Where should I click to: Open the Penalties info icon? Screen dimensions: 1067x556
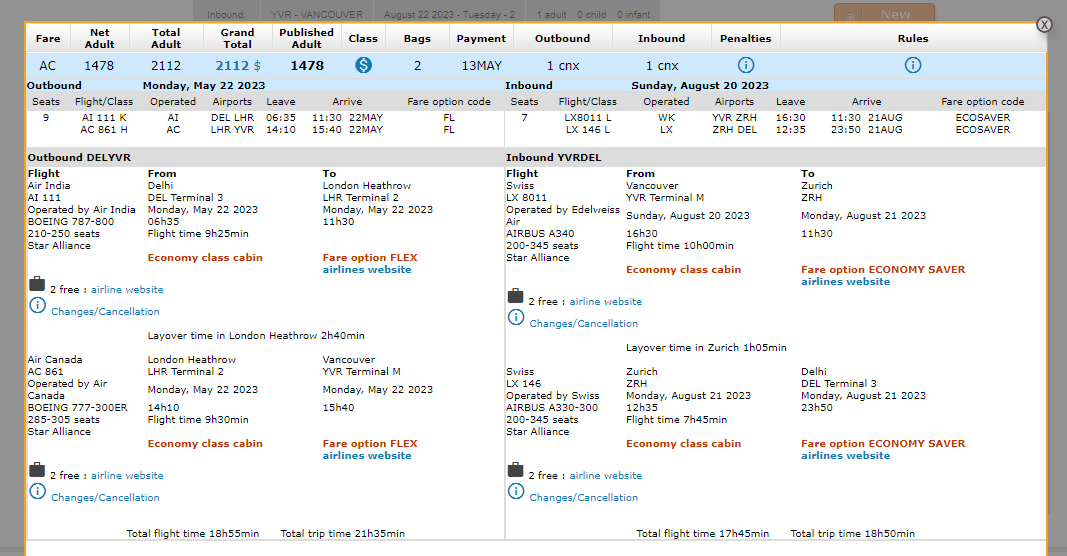tap(746, 65)
